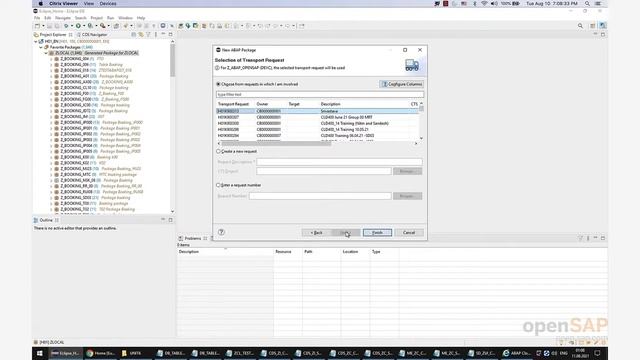Open the Window menu
640x360 pixels.
pyautogui.click(x=125, y=18)
